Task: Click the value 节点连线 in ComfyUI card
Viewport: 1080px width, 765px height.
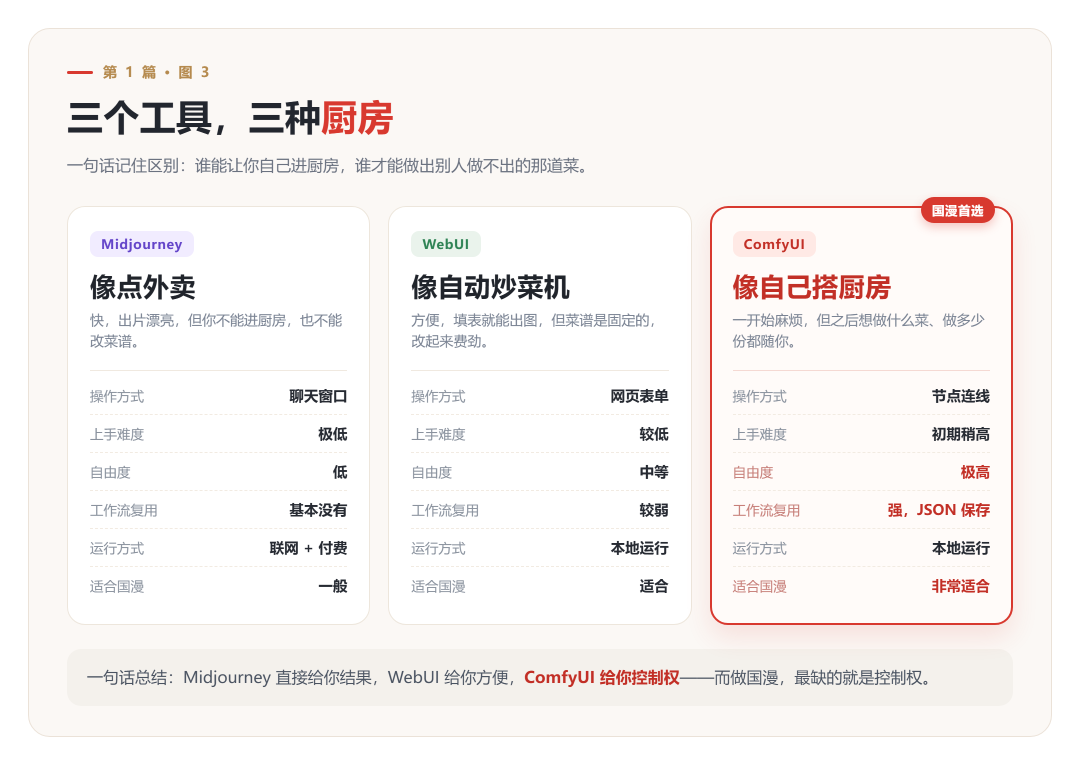Action: [961, 397]
